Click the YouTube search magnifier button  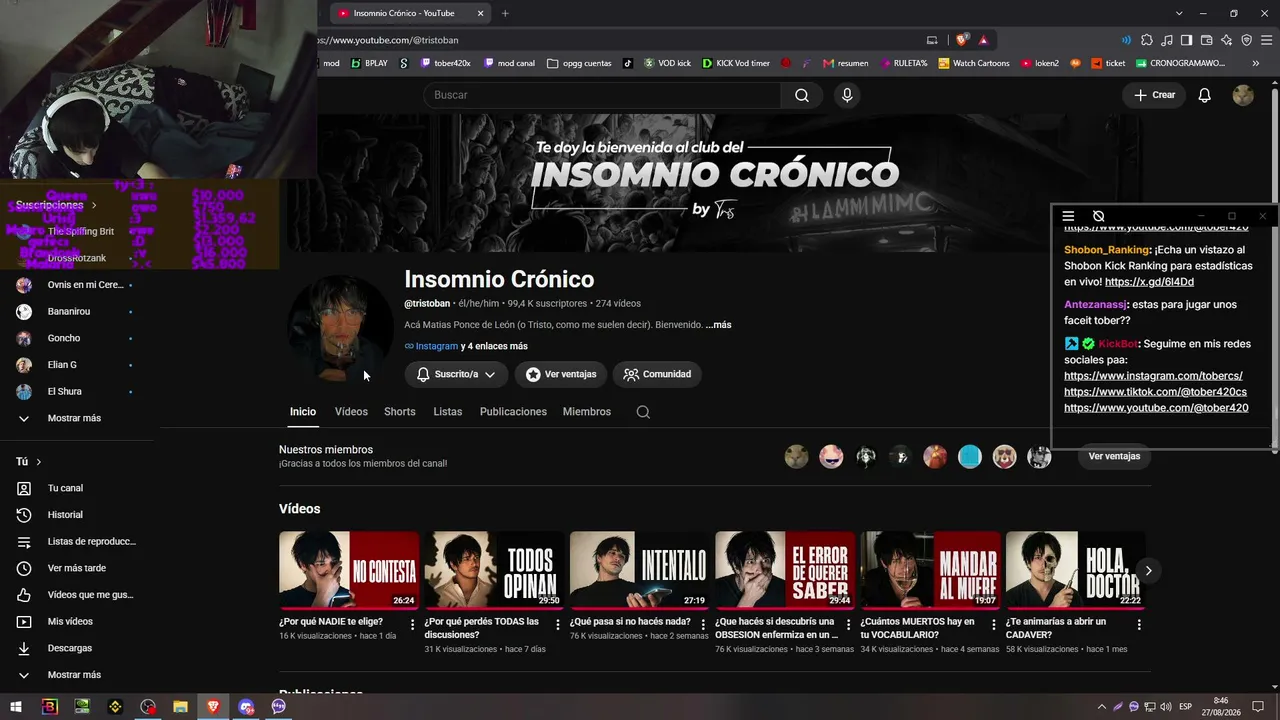point(802,95)
